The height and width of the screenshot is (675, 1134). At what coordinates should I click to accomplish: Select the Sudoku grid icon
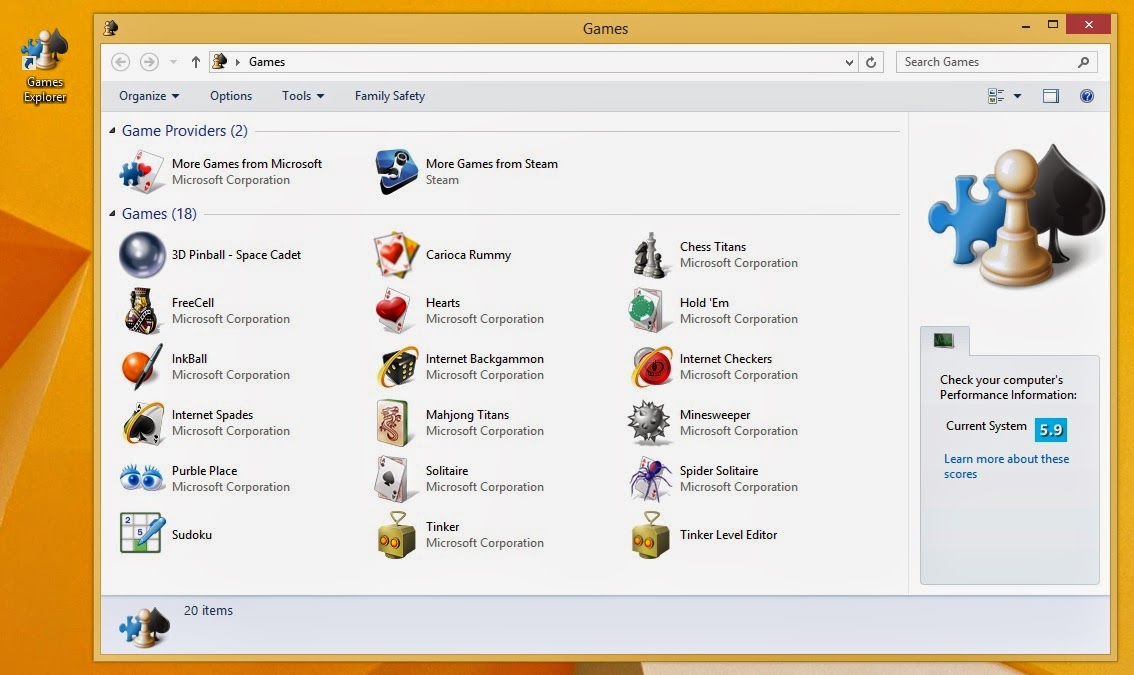click(142, 532)
